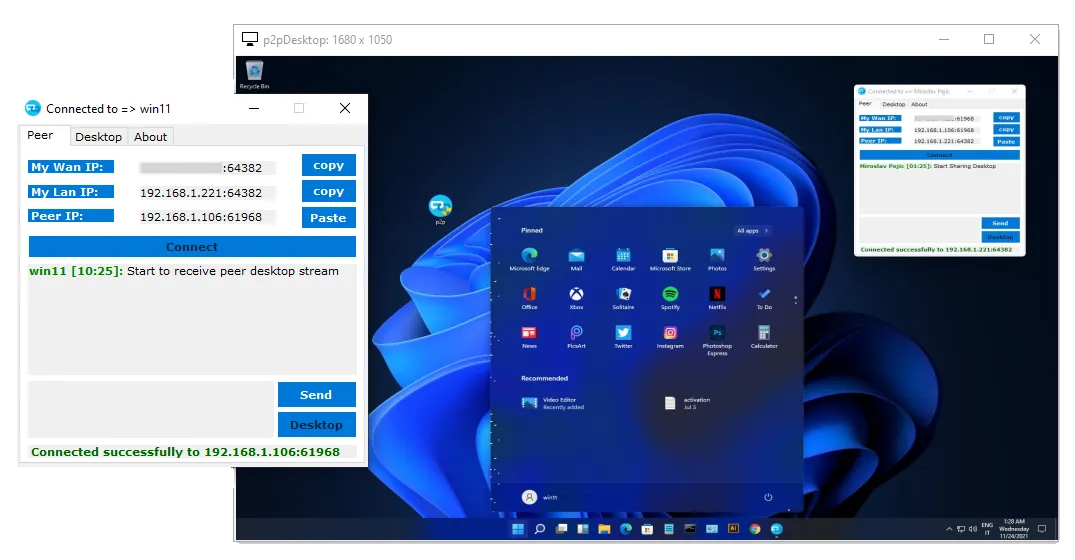
Task: Click the Windows Start button on taskbar
Action: [518, 529]
